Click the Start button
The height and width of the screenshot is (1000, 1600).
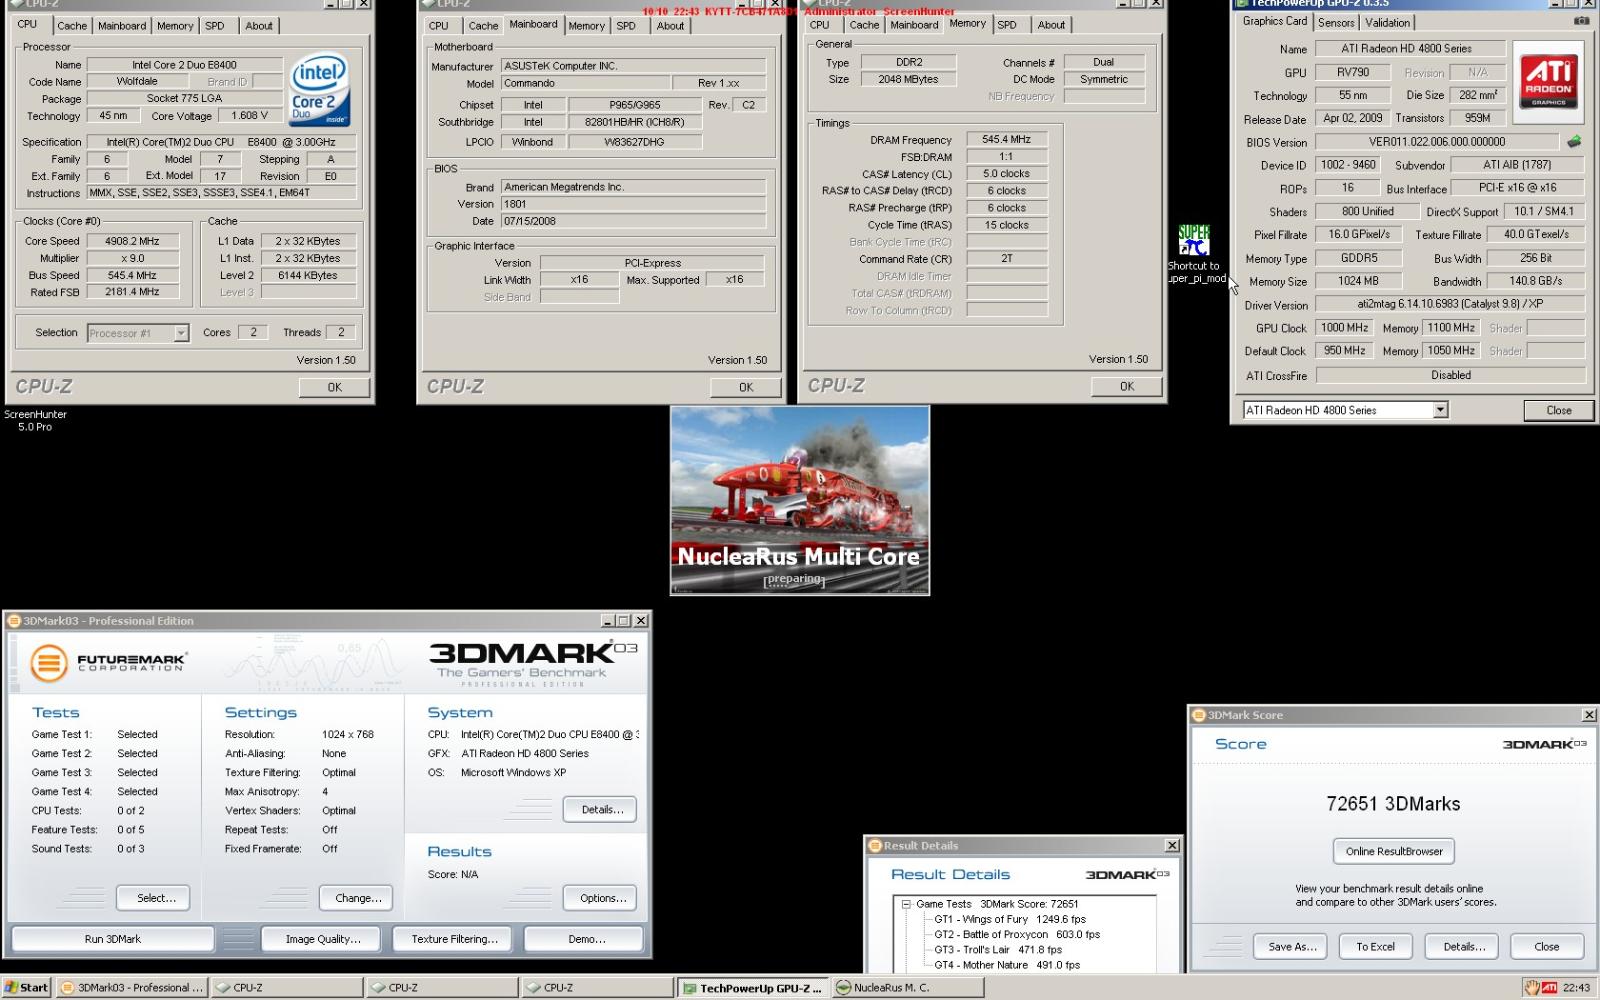pos(26,988)
